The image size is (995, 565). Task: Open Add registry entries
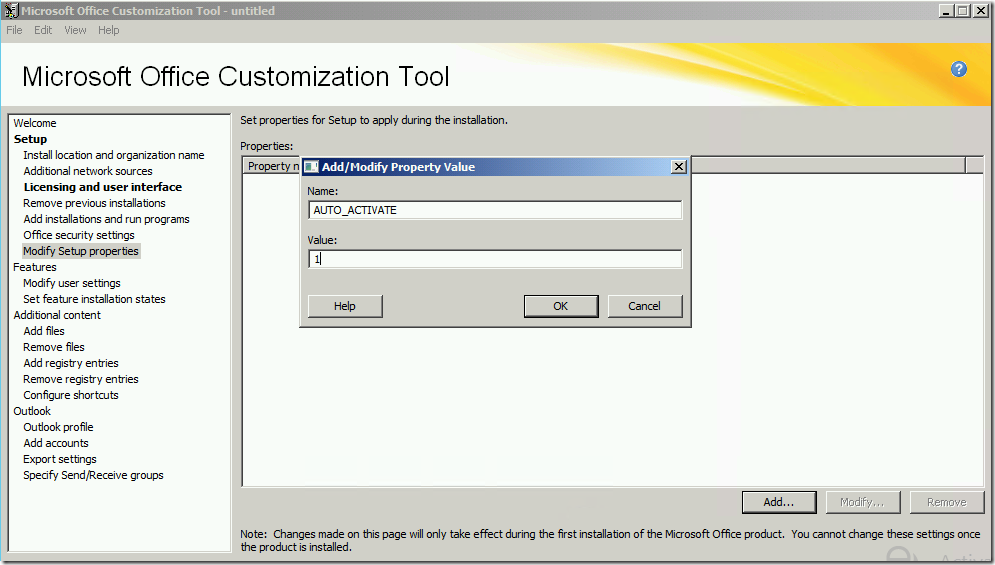point(70,363)
